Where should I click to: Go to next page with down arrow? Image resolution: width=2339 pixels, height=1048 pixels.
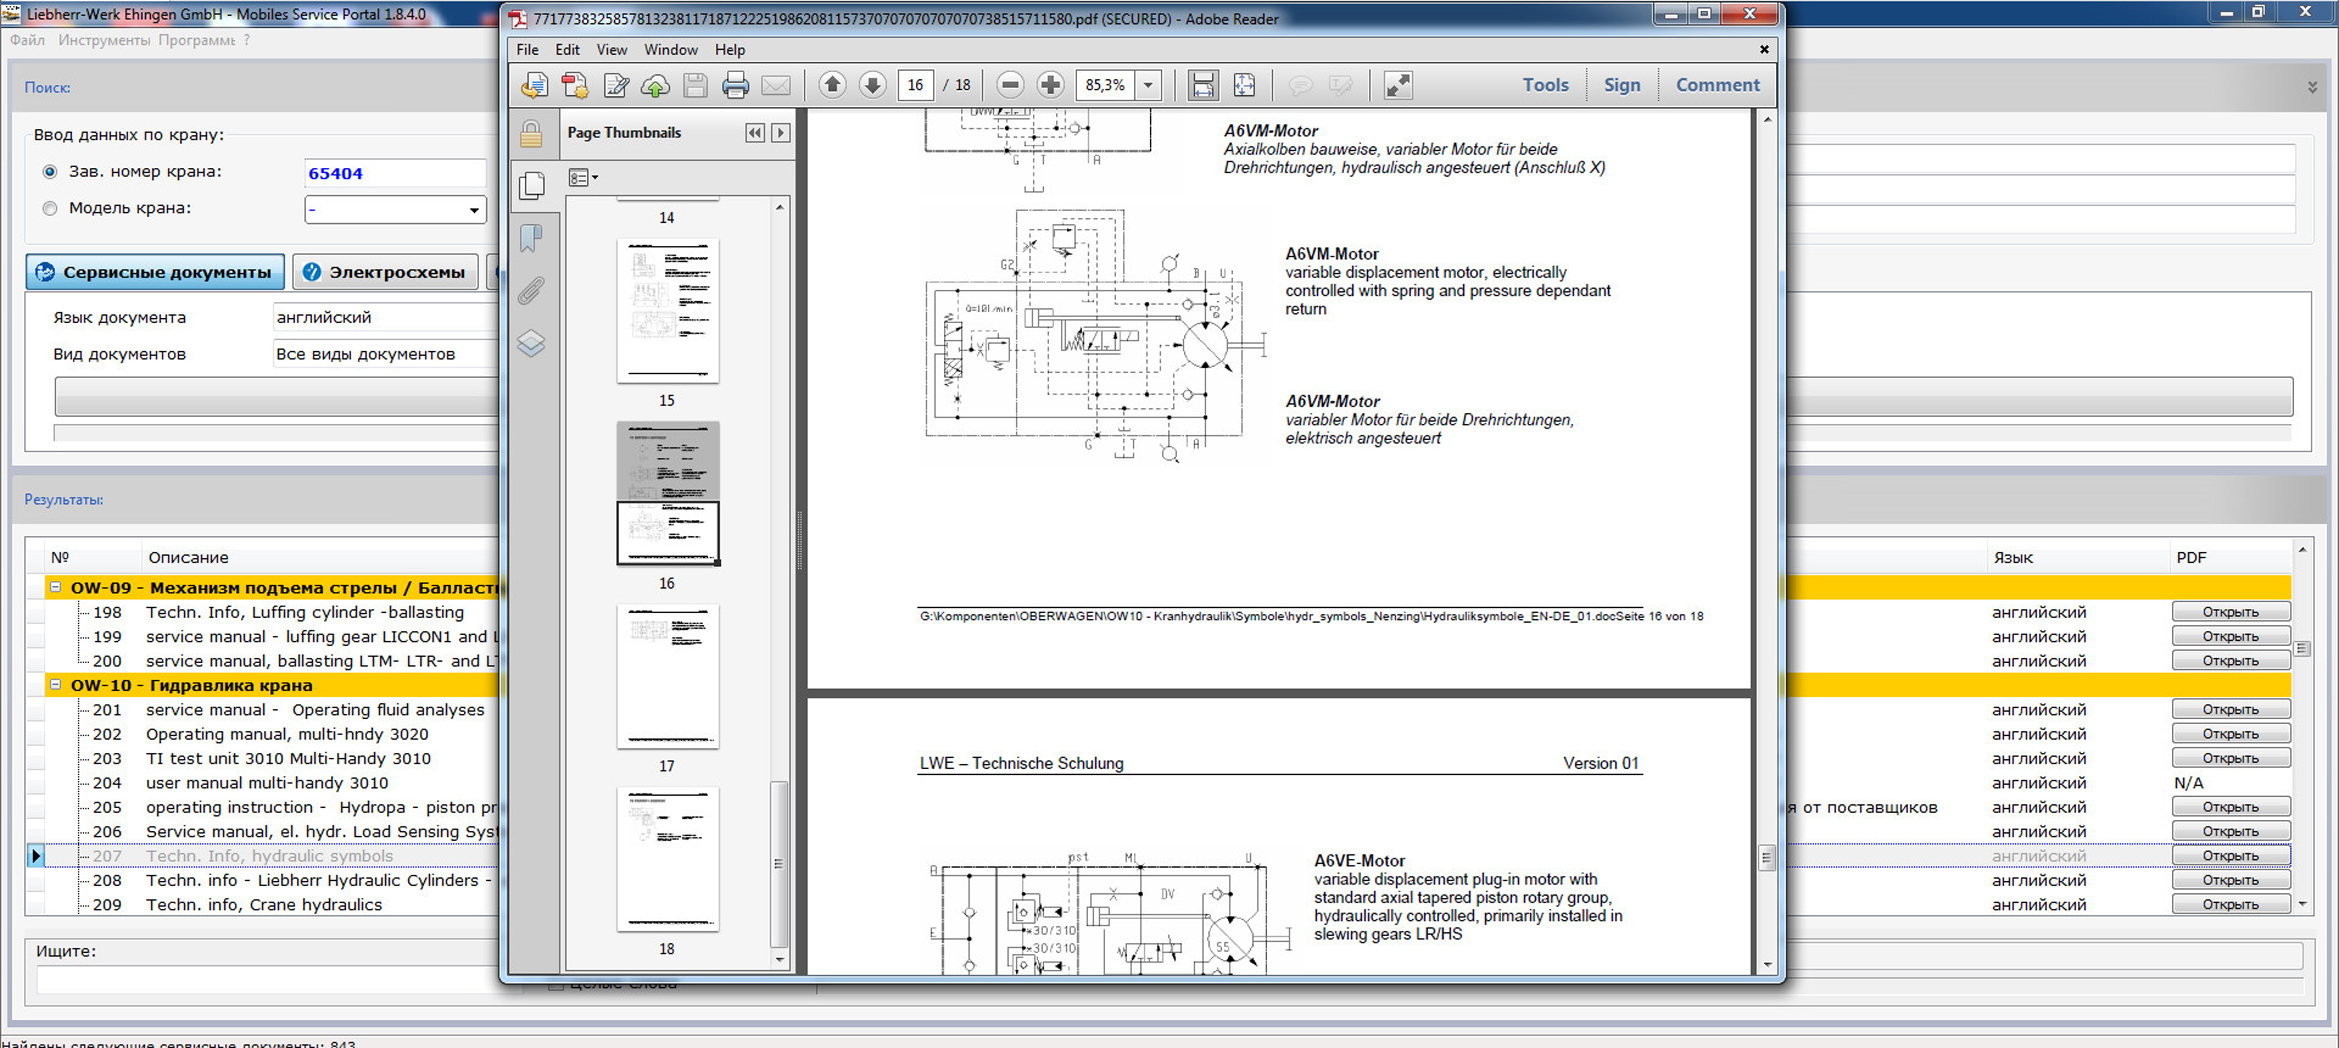(x=872, y=86)
